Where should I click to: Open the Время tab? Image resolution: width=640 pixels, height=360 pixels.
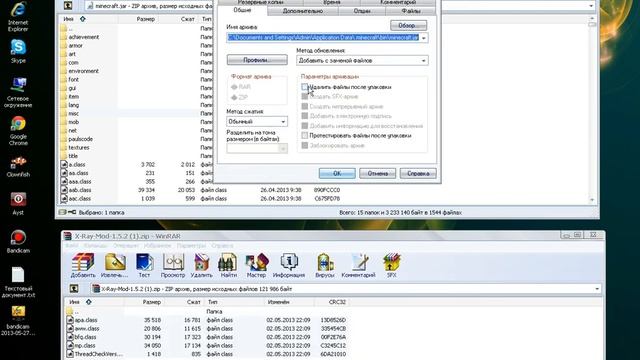332,2
